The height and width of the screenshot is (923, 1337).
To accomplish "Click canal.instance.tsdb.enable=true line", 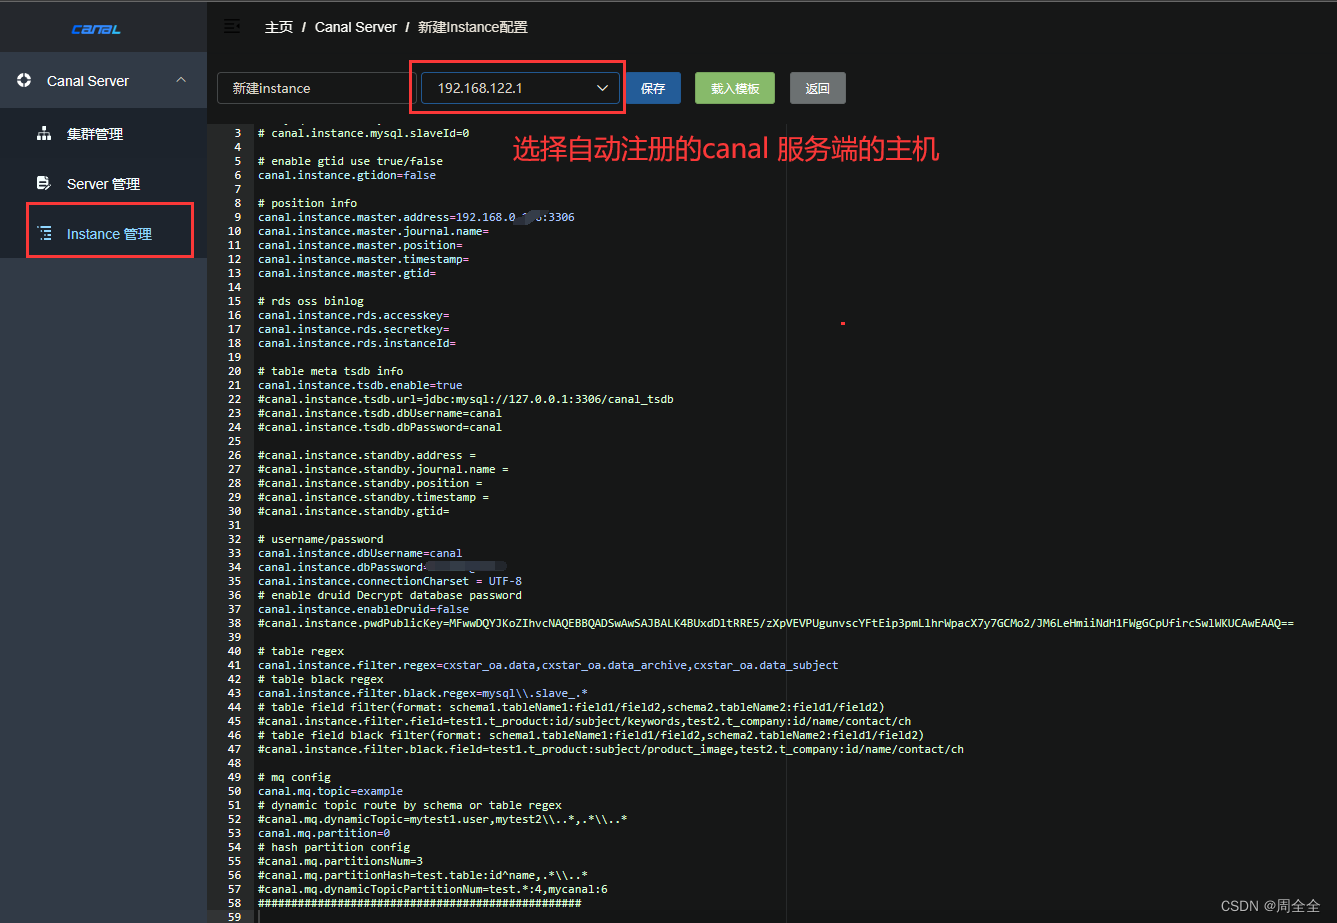I will 360,385.
